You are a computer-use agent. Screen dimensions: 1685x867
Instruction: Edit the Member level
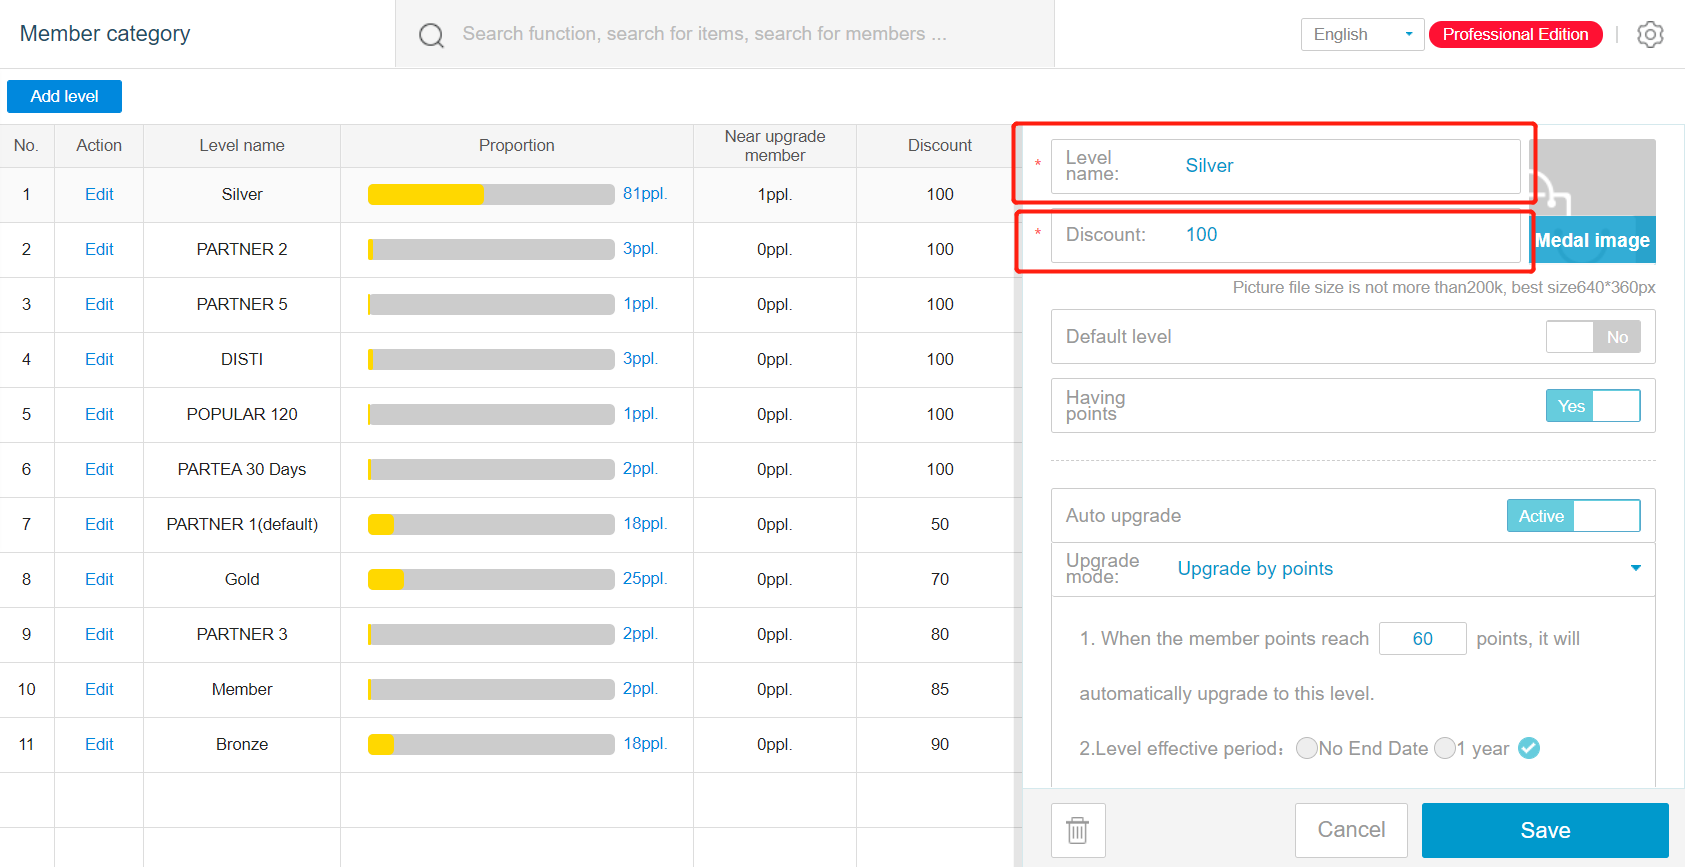(x=99, y=689)
